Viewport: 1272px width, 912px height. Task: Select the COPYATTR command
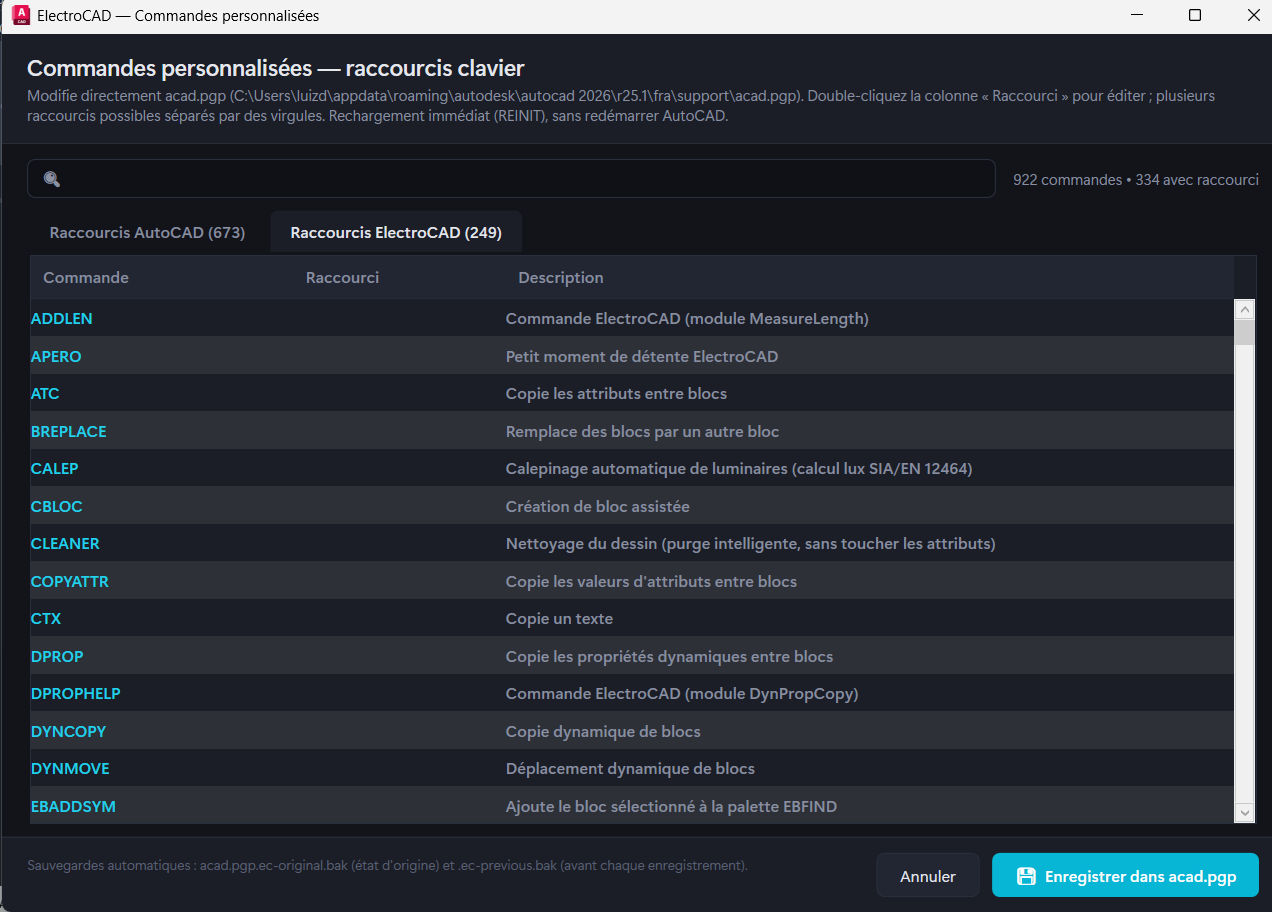pyautogui.click(x=70, y=581)
